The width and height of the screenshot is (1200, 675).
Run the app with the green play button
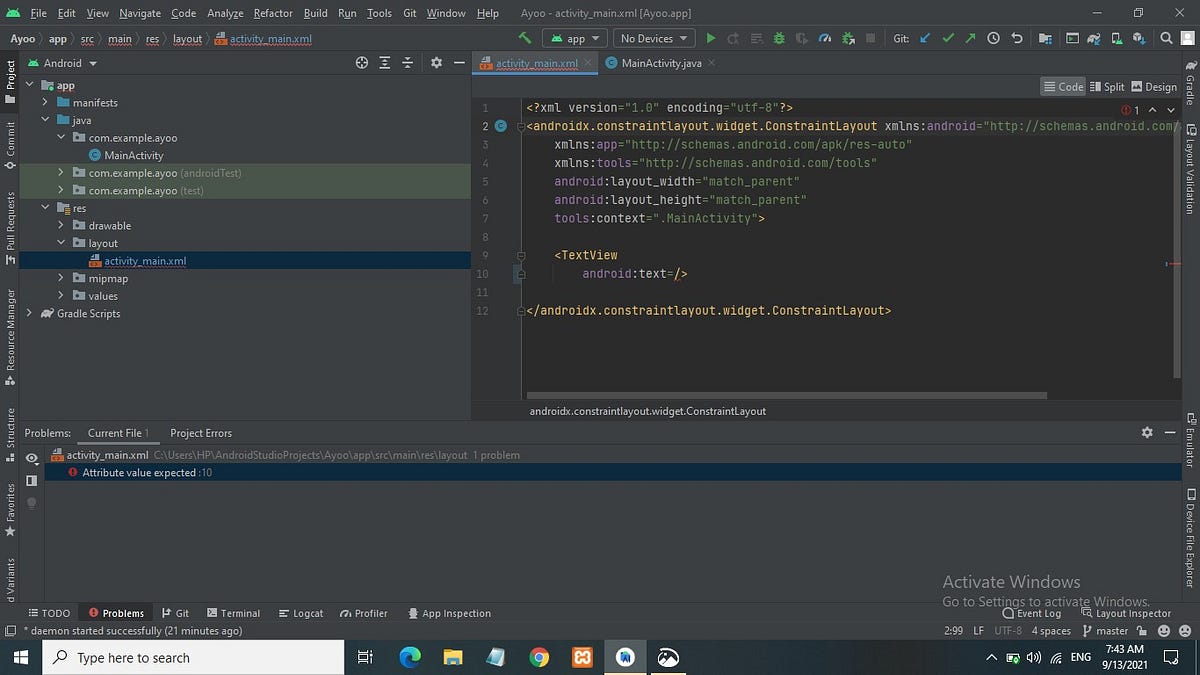pyautogui.click(x=710, y=37)
